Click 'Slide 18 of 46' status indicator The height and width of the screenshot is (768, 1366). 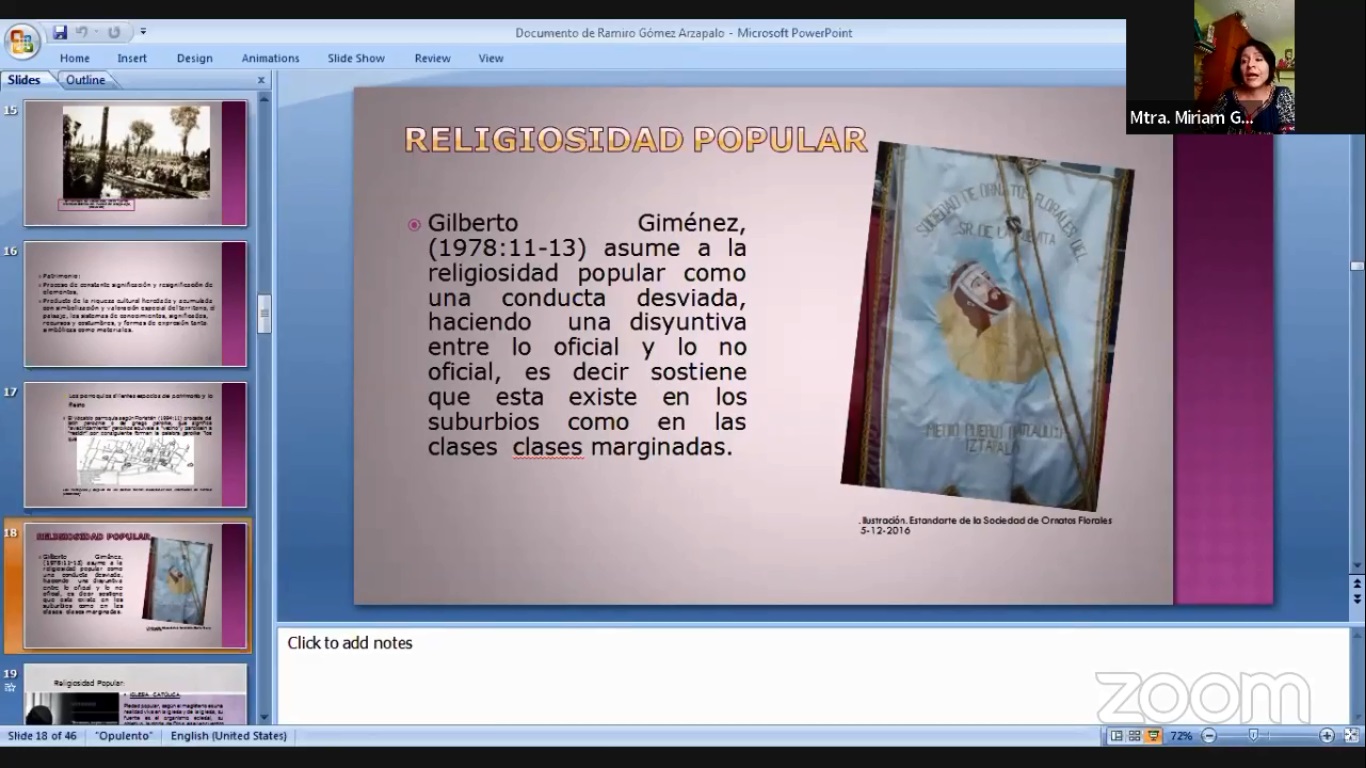click(42, 736)
